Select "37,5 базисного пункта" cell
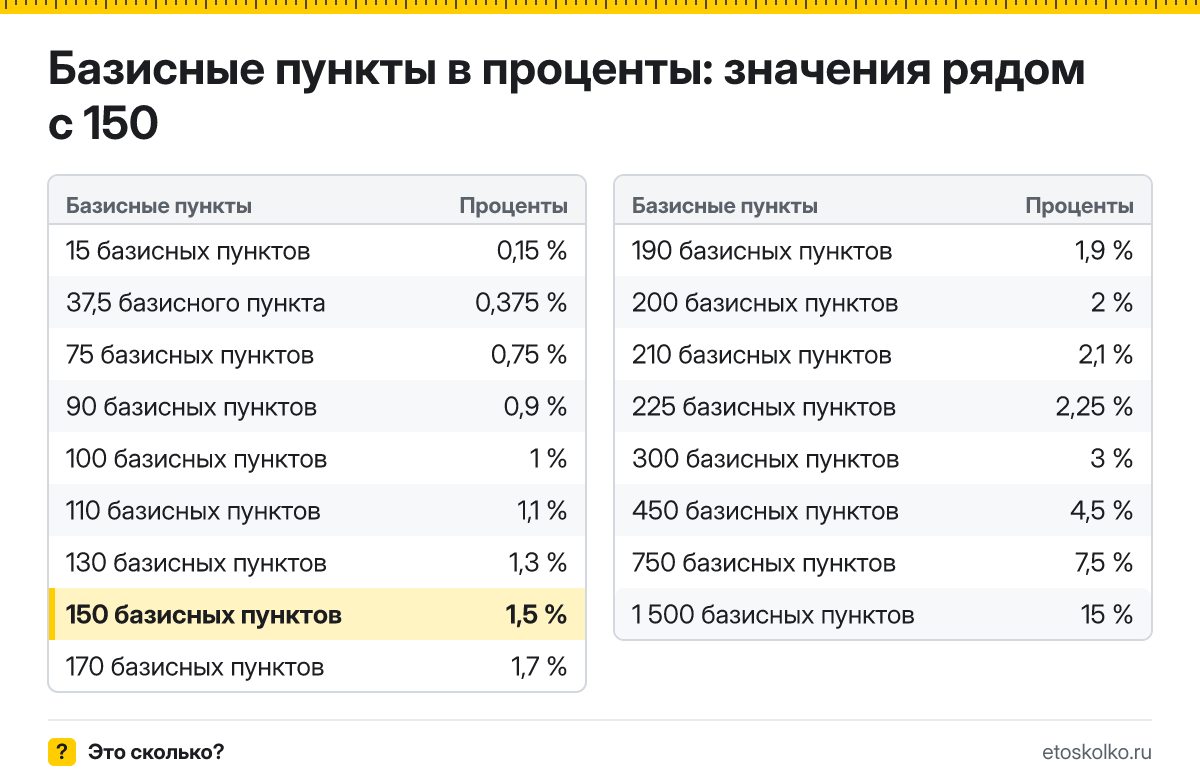Screen dimensions: 1200x784 point(196,303)
